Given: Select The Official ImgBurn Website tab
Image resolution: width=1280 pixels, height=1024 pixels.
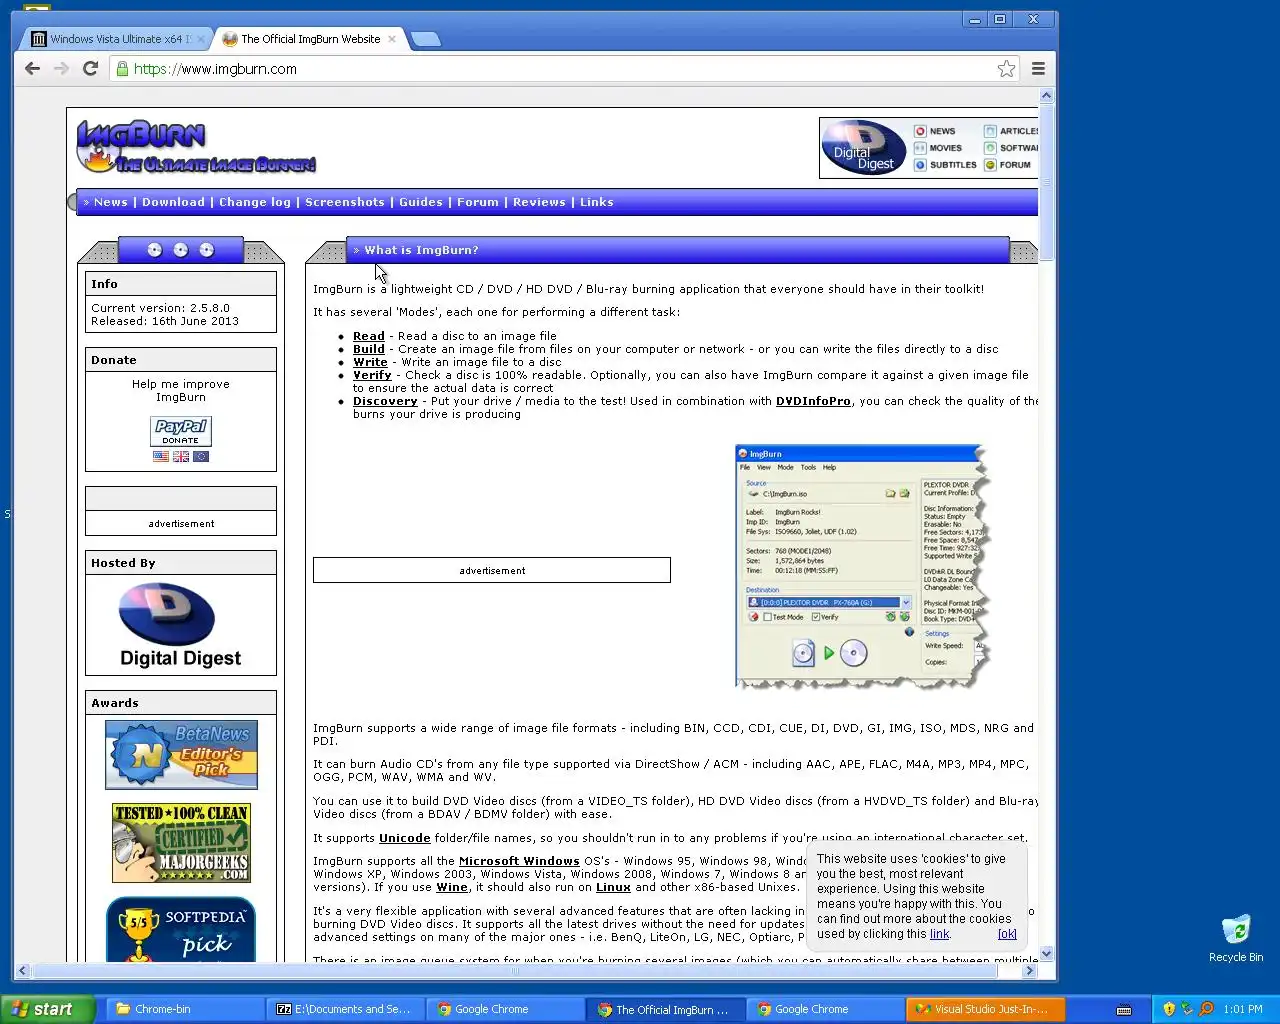Looking at the screenshot, I should pyautogui.click(x=310, y=39).
